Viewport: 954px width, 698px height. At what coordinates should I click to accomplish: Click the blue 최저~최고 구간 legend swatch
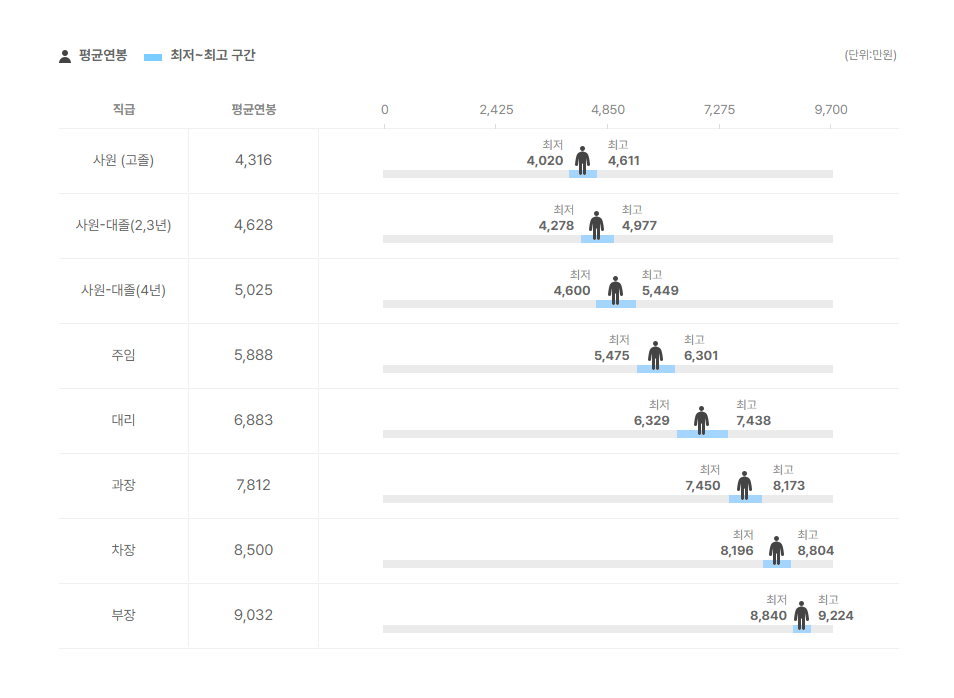(x=153, y=57)
